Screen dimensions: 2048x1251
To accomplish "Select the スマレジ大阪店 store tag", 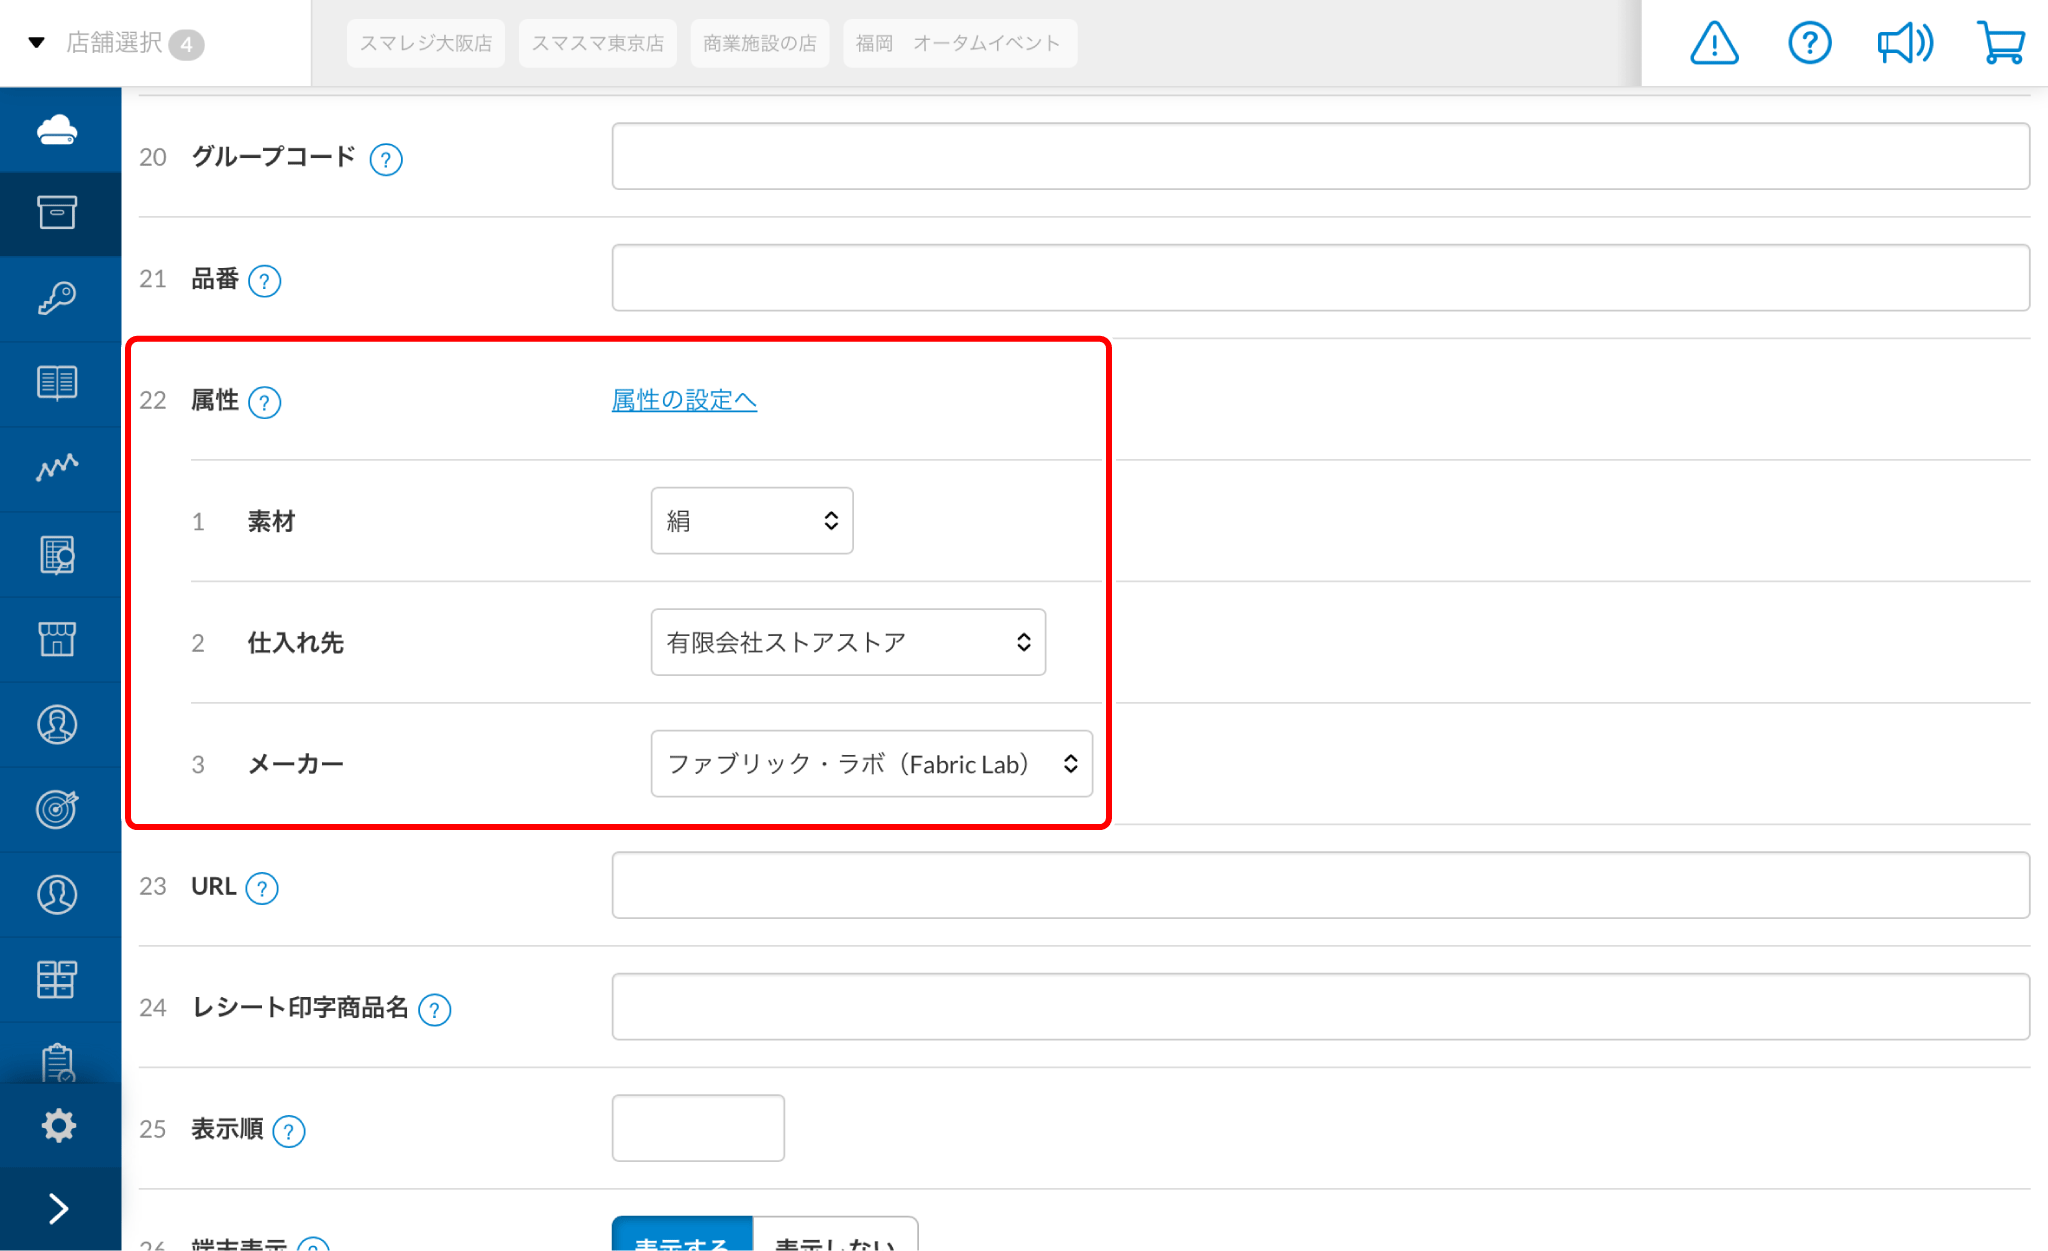I will [426, 43].
